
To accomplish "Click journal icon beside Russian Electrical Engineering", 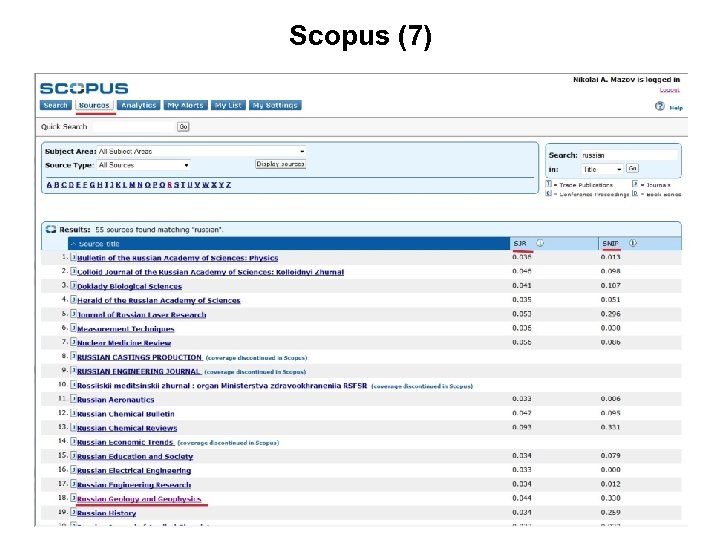I will coord(73,470).
